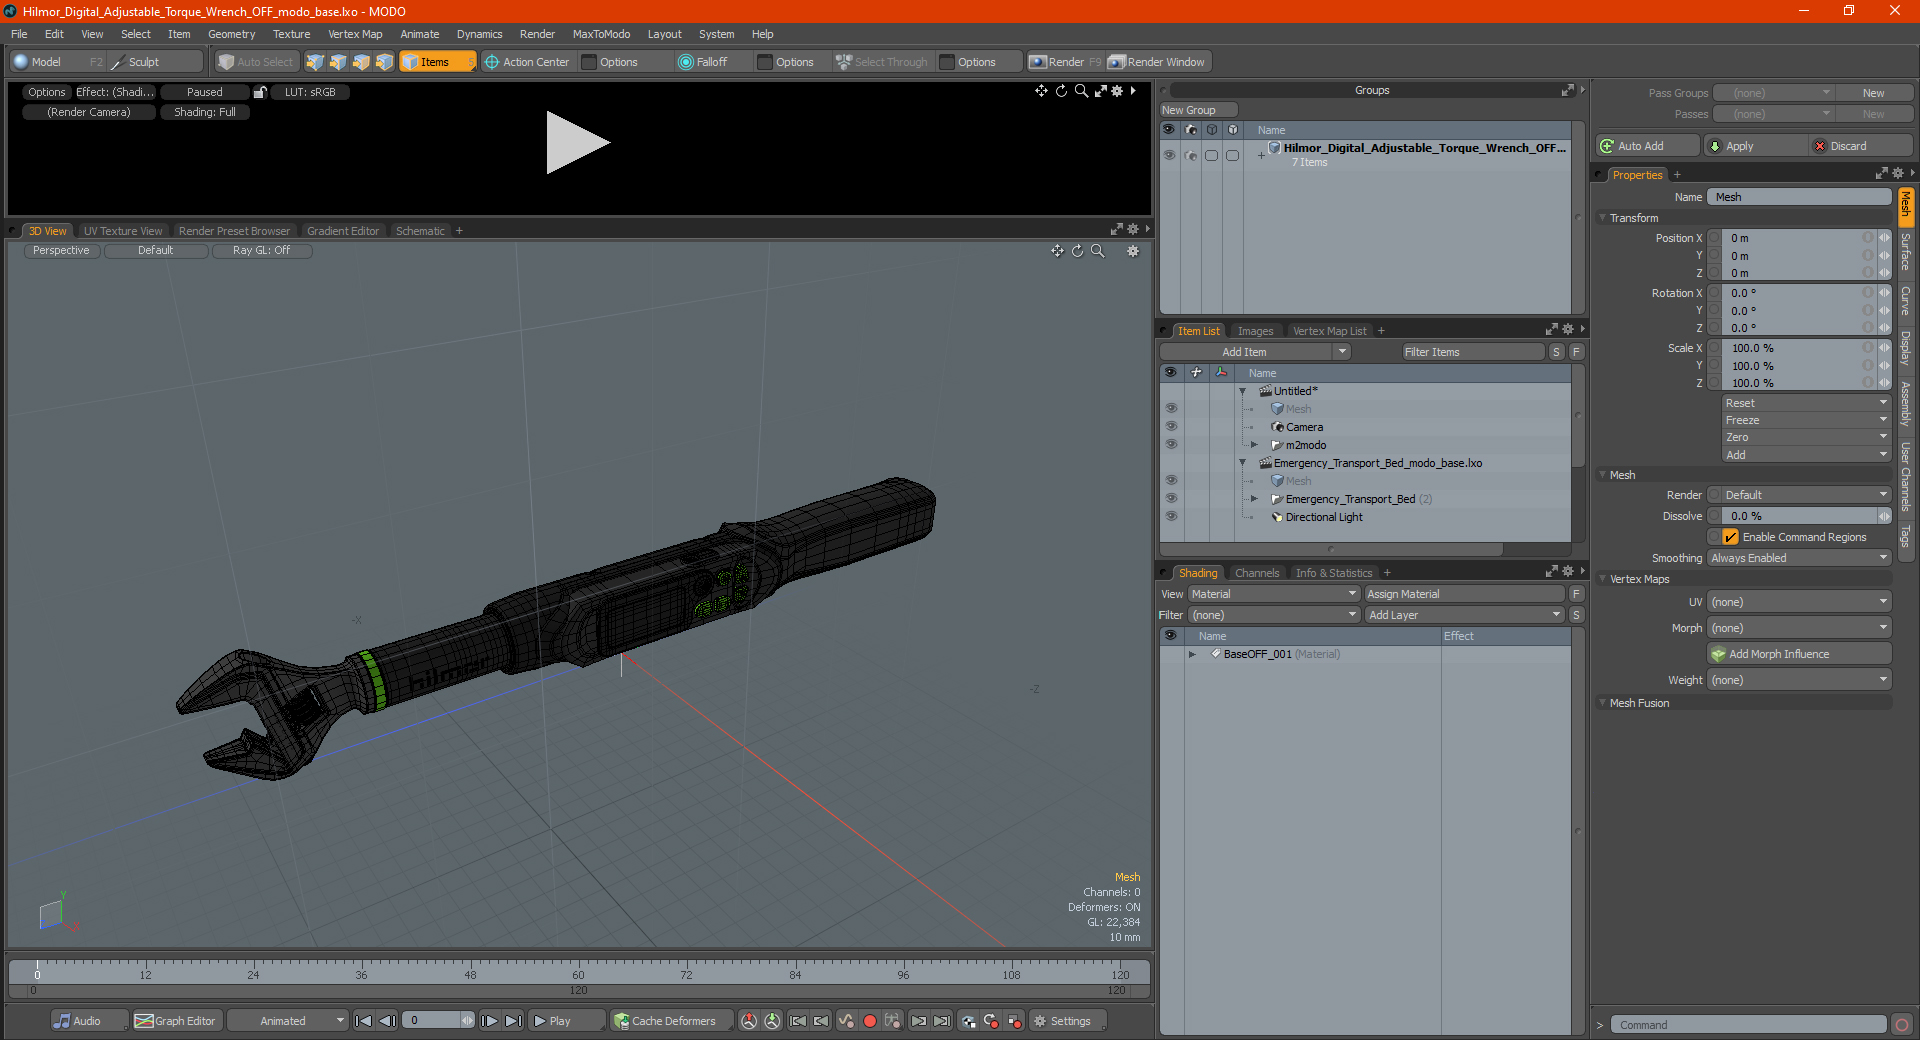Image resolution: width=1920 pixels, height=1040 pixels.
Task: Open the Geometry menu
Action: [x=231, y=34]
